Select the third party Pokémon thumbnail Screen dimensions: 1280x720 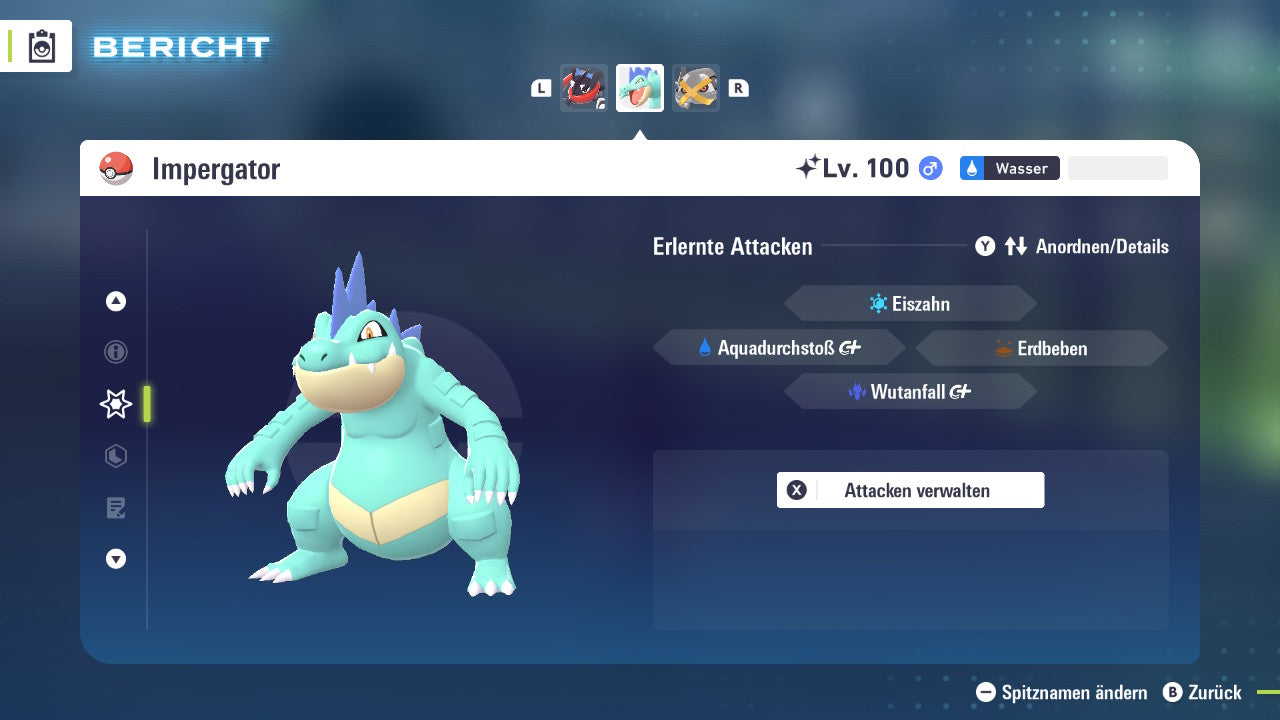[x=695, y=88]
